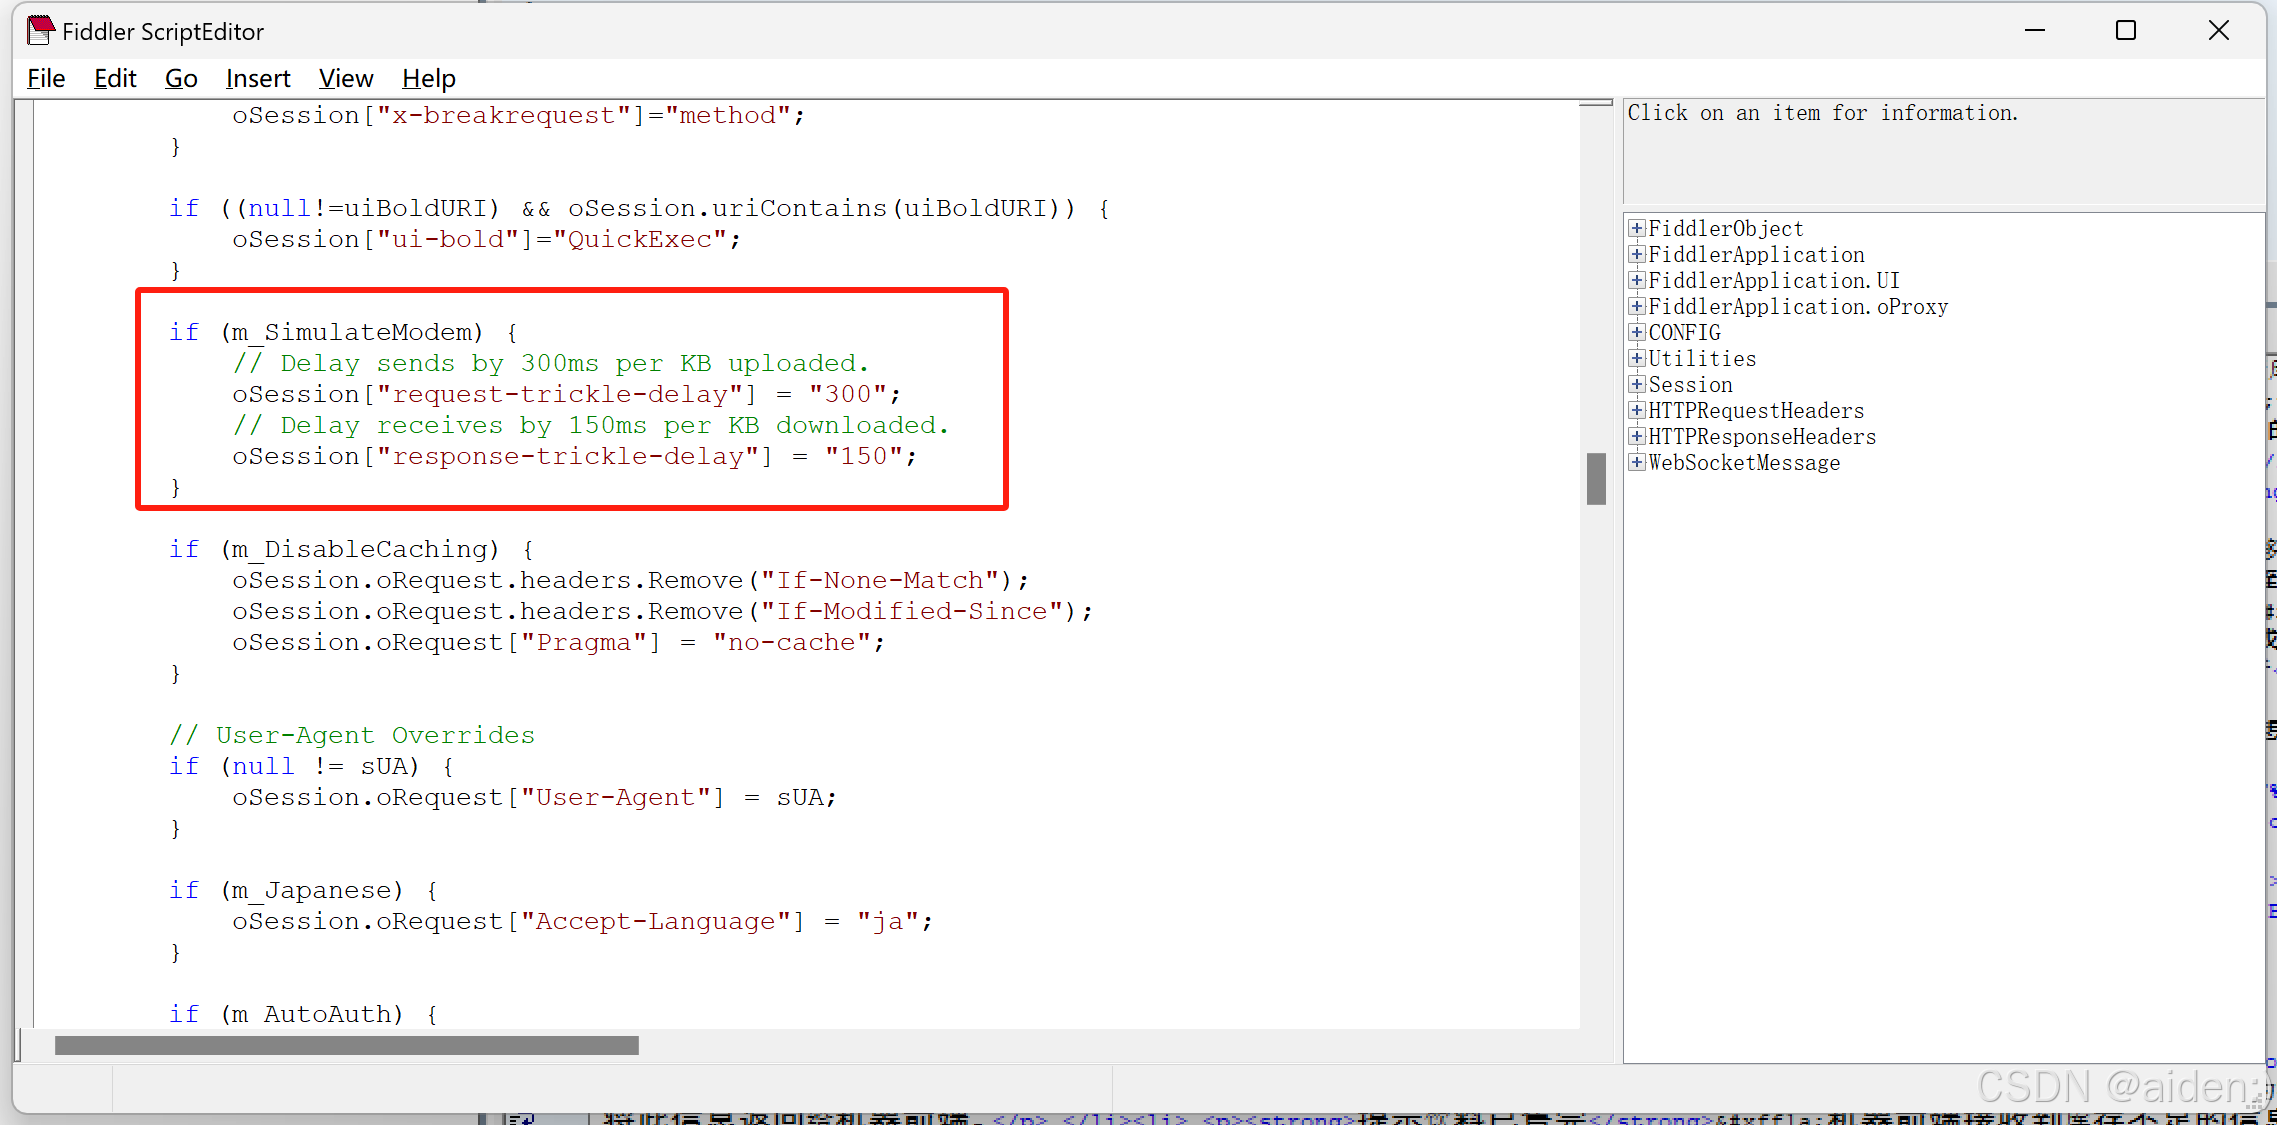2277x1125 pixels.
Task: Select FiddlerApplication in class explorer
Action: [x=1755, y=255]
